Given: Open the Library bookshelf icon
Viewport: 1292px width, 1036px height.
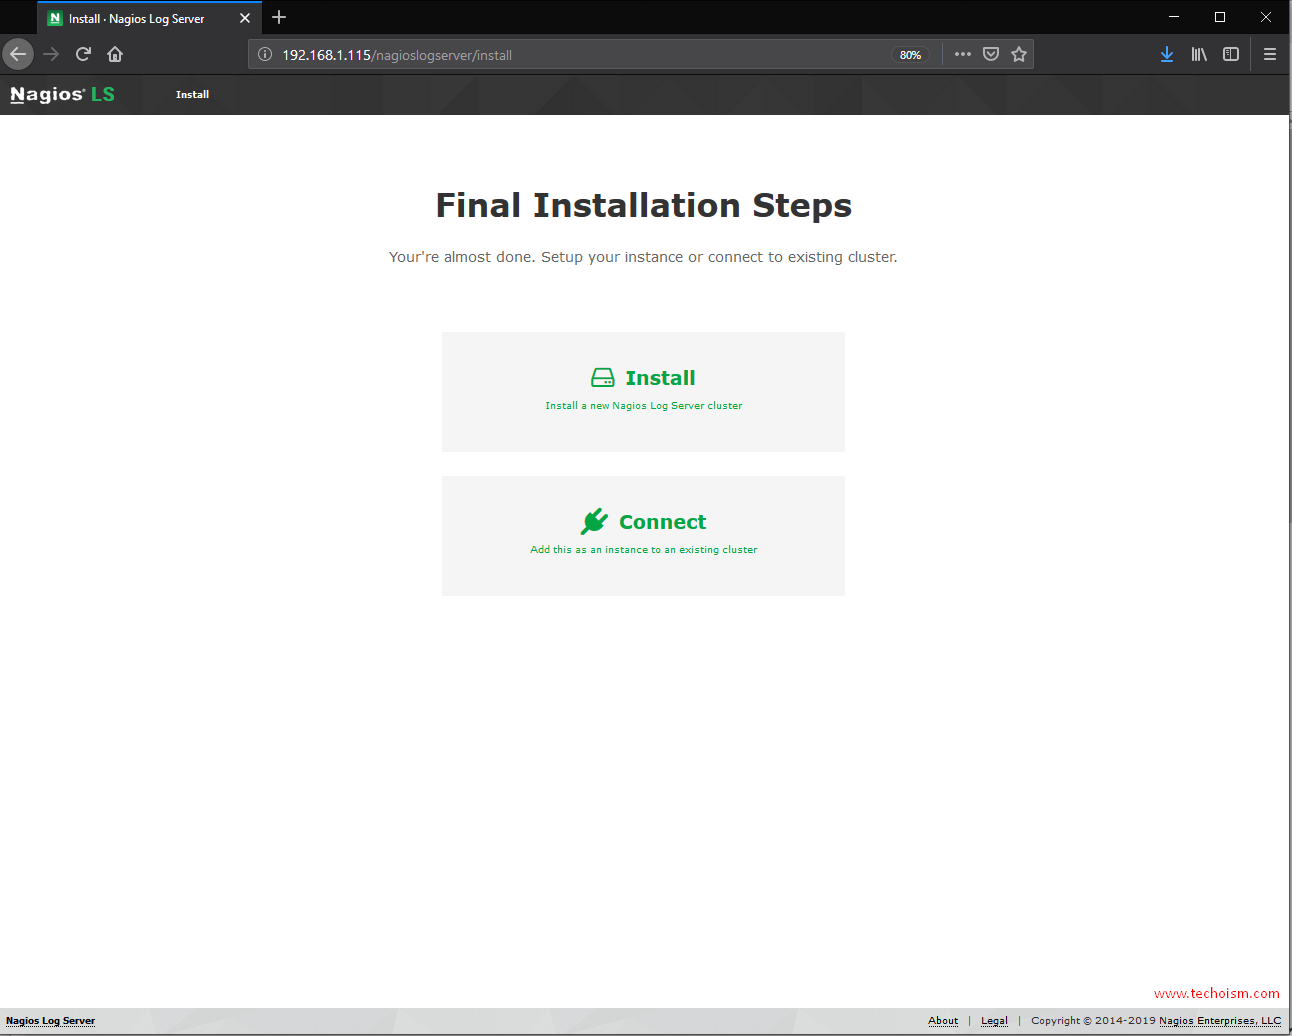Looking at the screenshot, I should point(1199,54).
